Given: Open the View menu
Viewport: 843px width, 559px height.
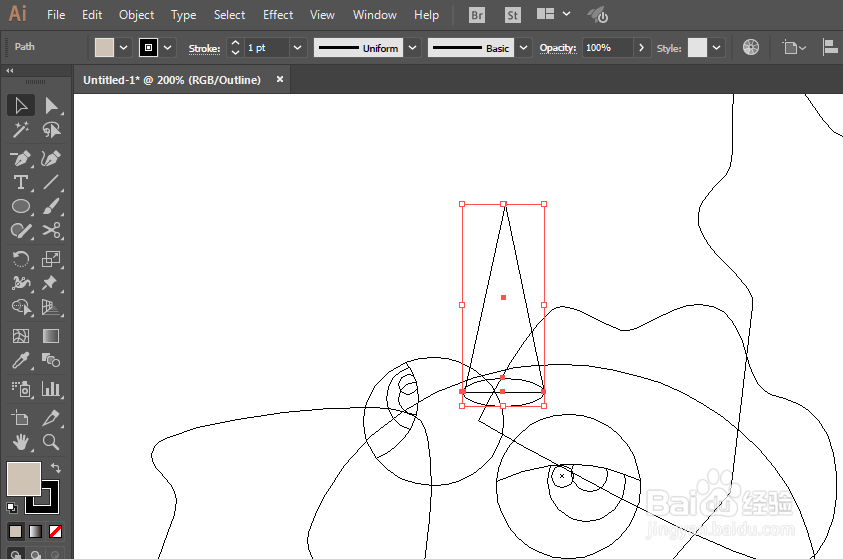Looking at the screenshot, I should (322, 15).
